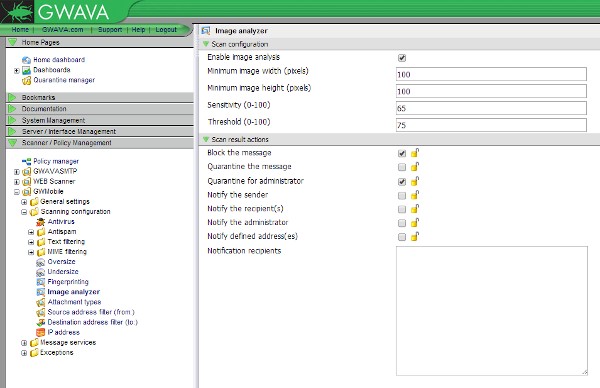Click Threshold (0-100) input field

491,125
